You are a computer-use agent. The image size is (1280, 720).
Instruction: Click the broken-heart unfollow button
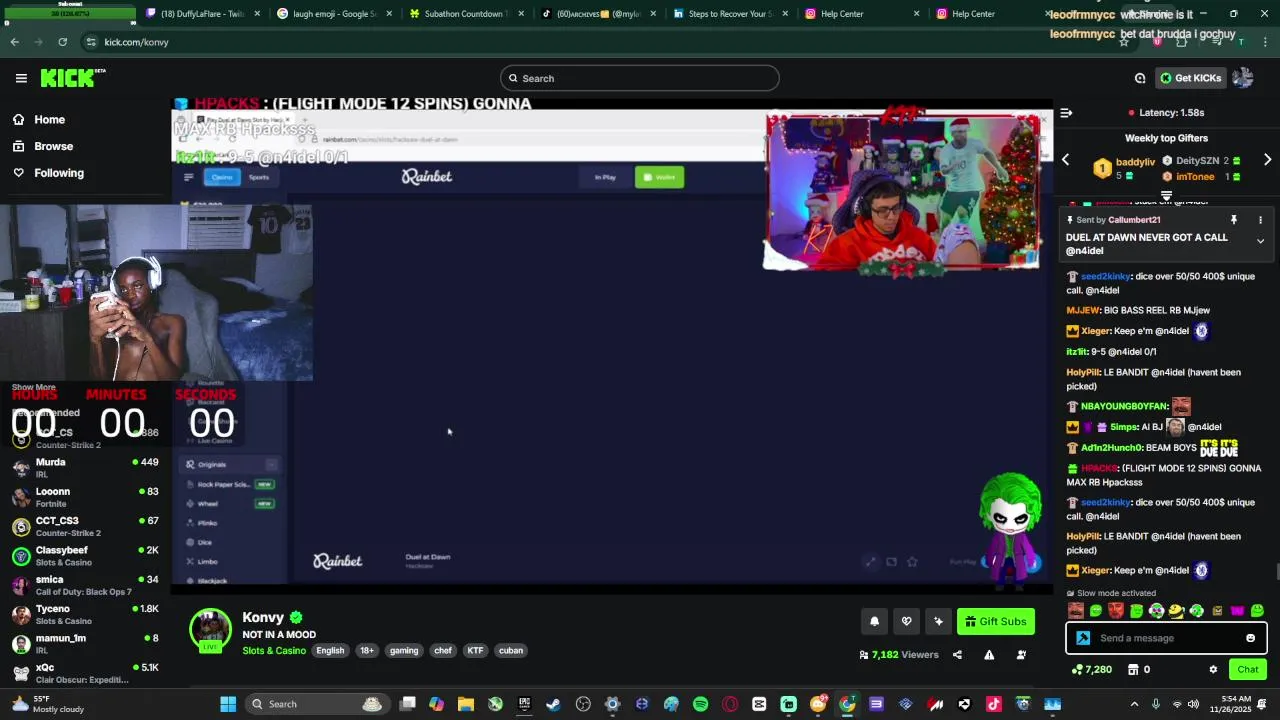(906, 621)
